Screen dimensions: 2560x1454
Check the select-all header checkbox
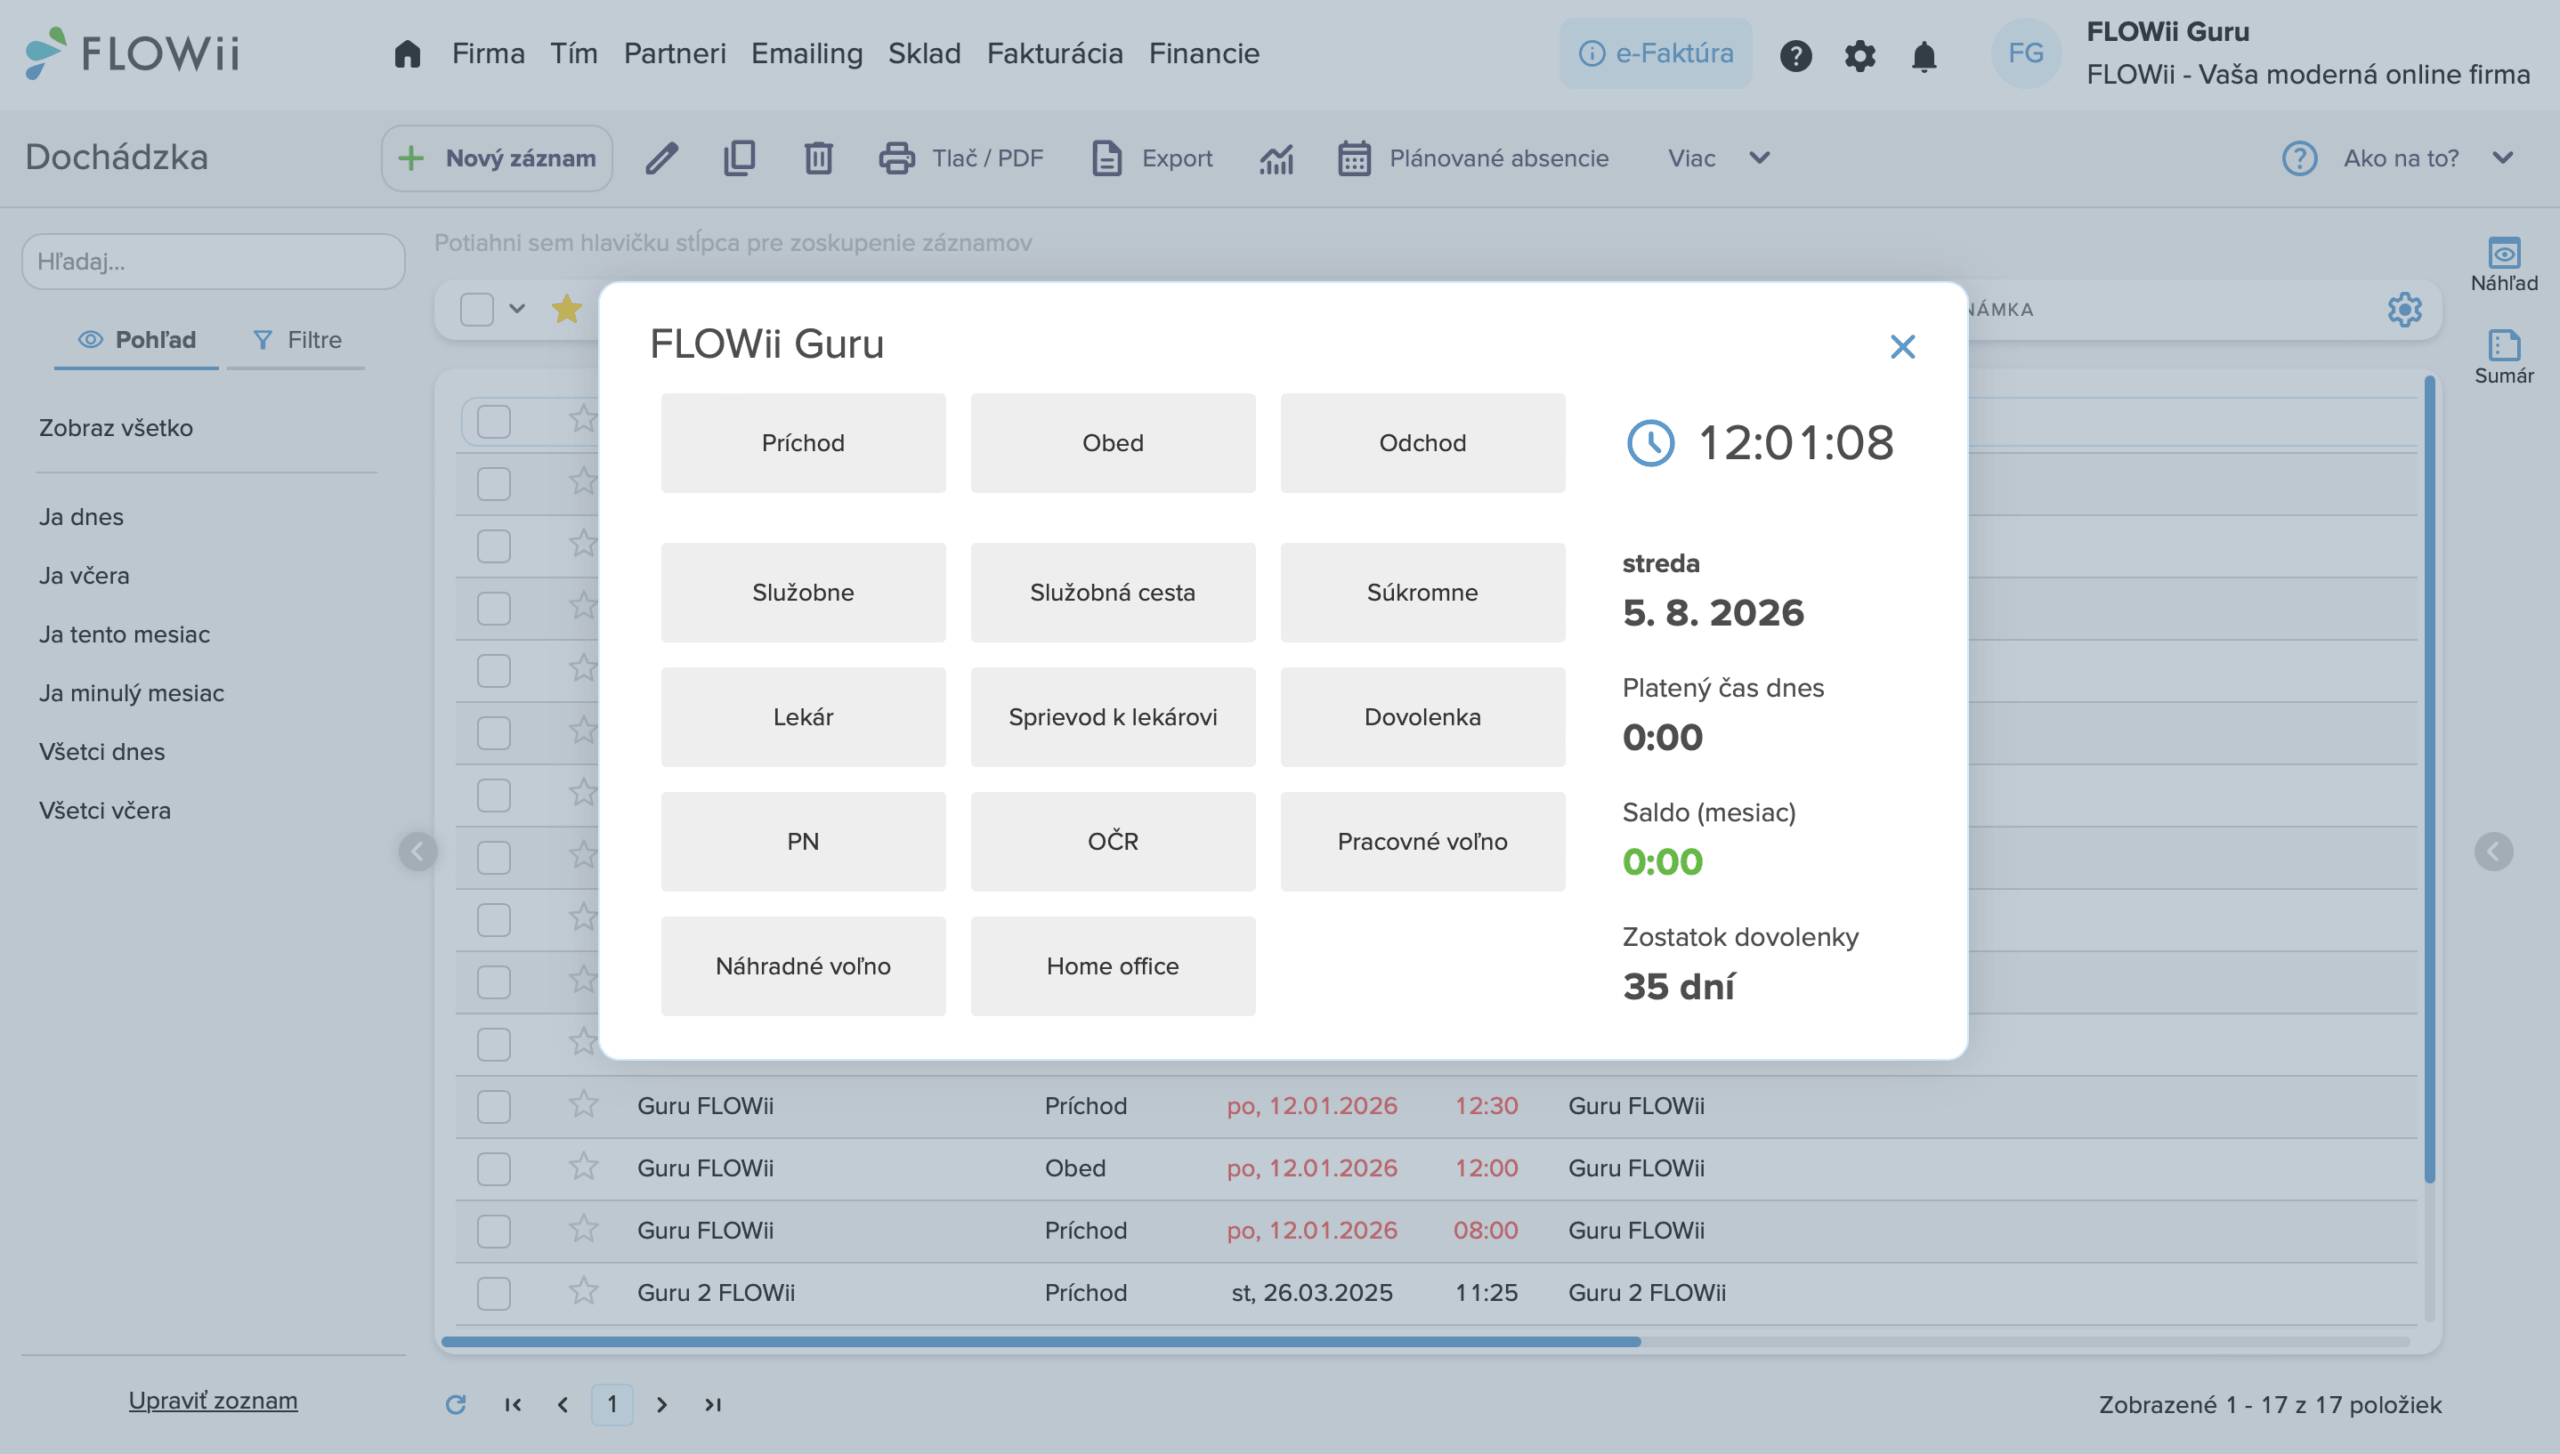pyautogui.click(x=477, y=309)
